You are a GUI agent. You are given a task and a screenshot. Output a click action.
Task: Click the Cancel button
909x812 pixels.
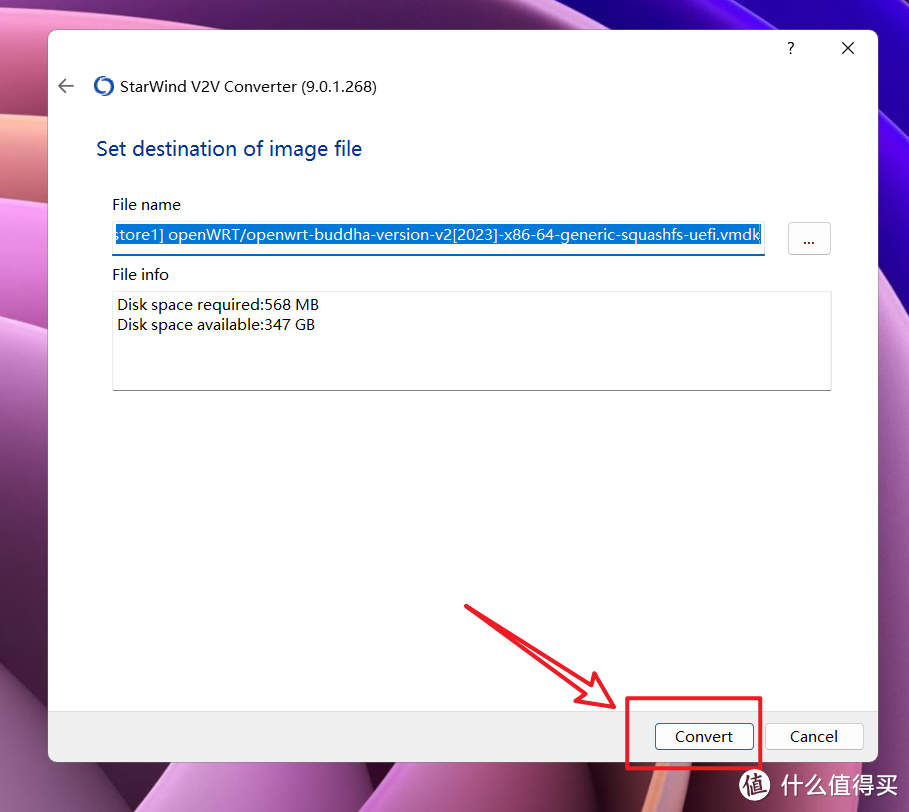814,736
